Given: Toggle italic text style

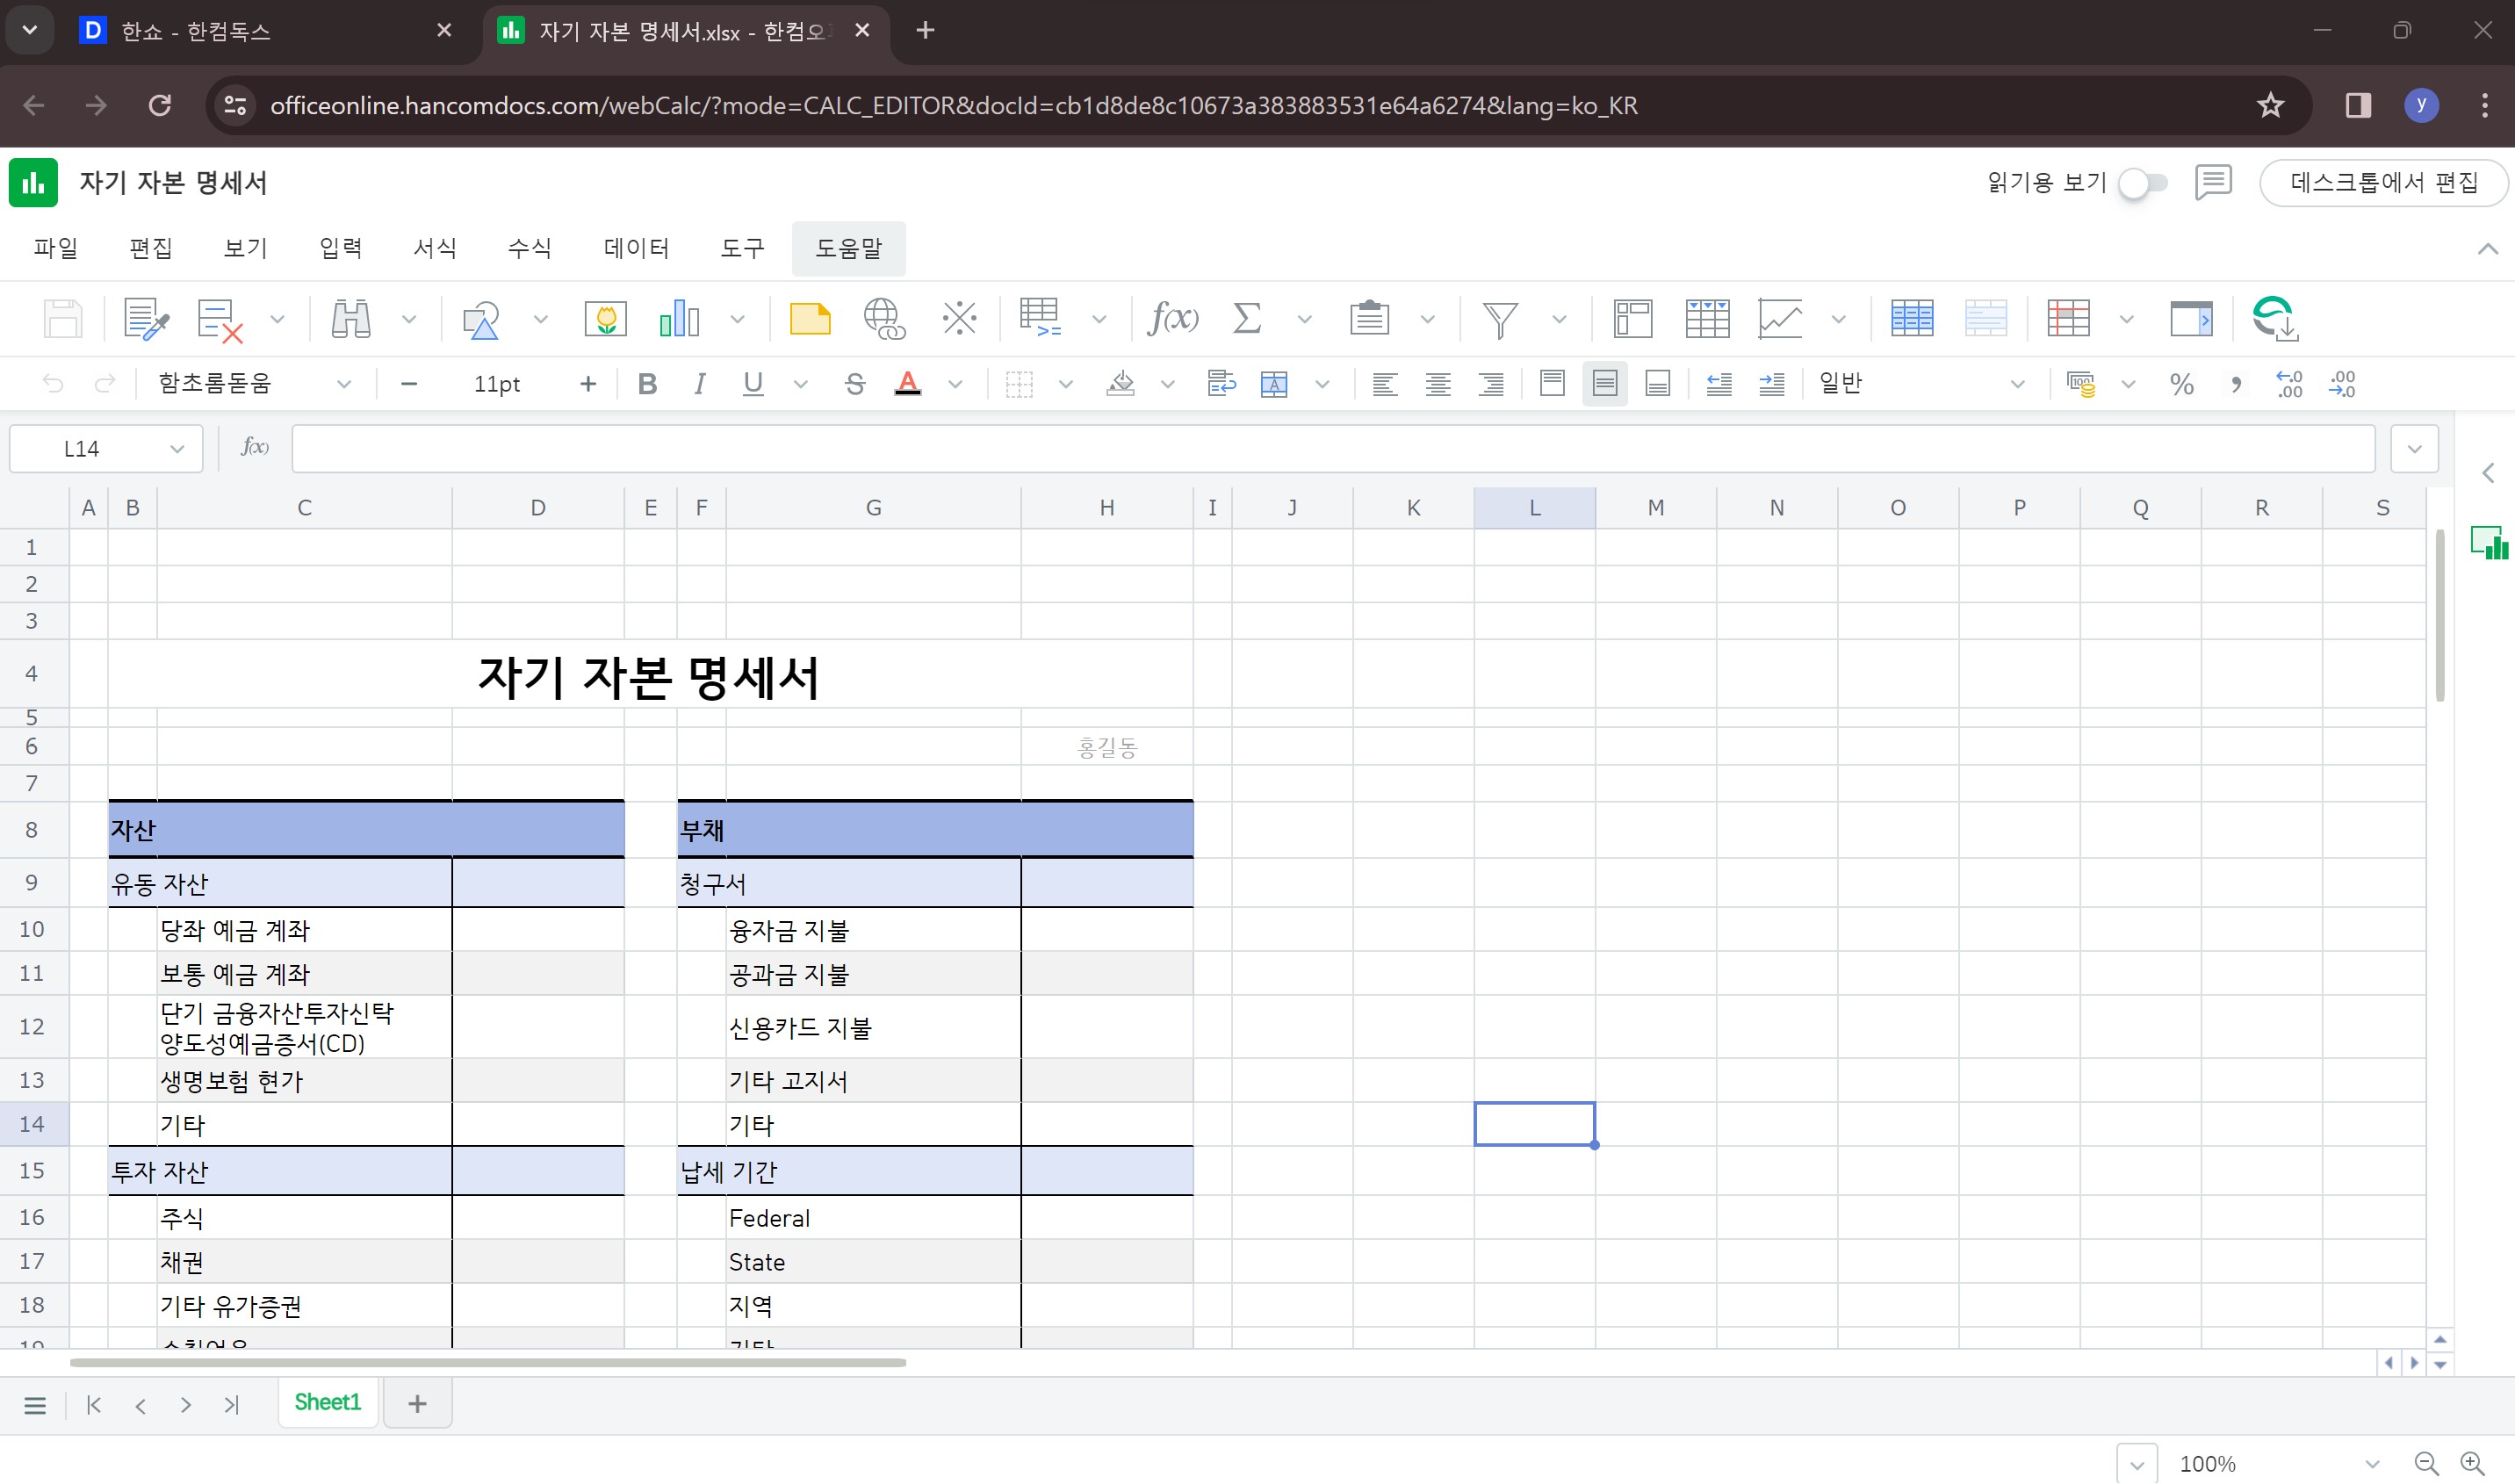Looking at the screenshot, I should tap(699, 384).
